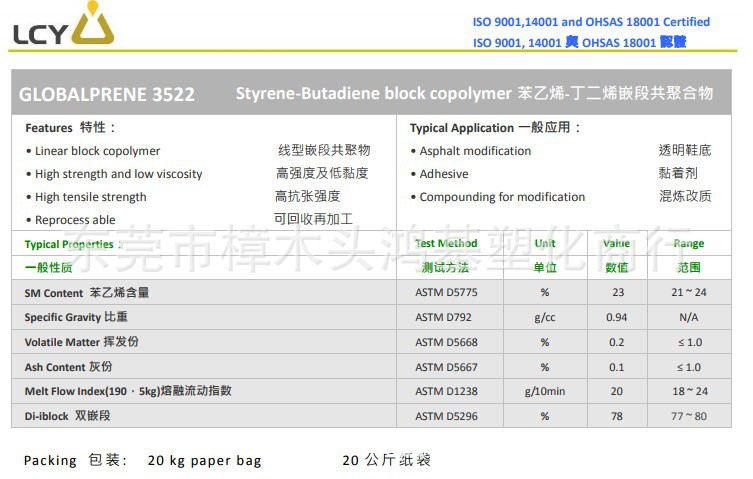Select '20 kg paper bag' text
Screen dimensions: 753x479
pos(205,461)
